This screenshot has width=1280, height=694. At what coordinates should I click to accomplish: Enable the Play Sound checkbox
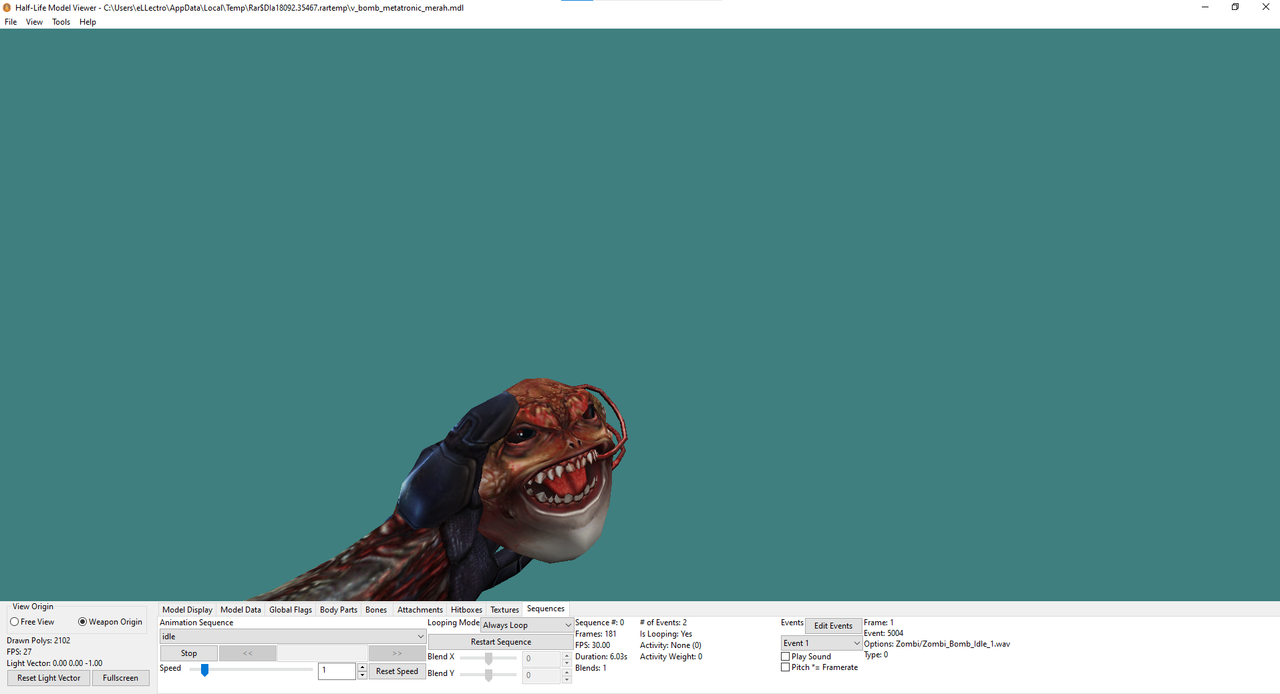[x=785, y=657]
